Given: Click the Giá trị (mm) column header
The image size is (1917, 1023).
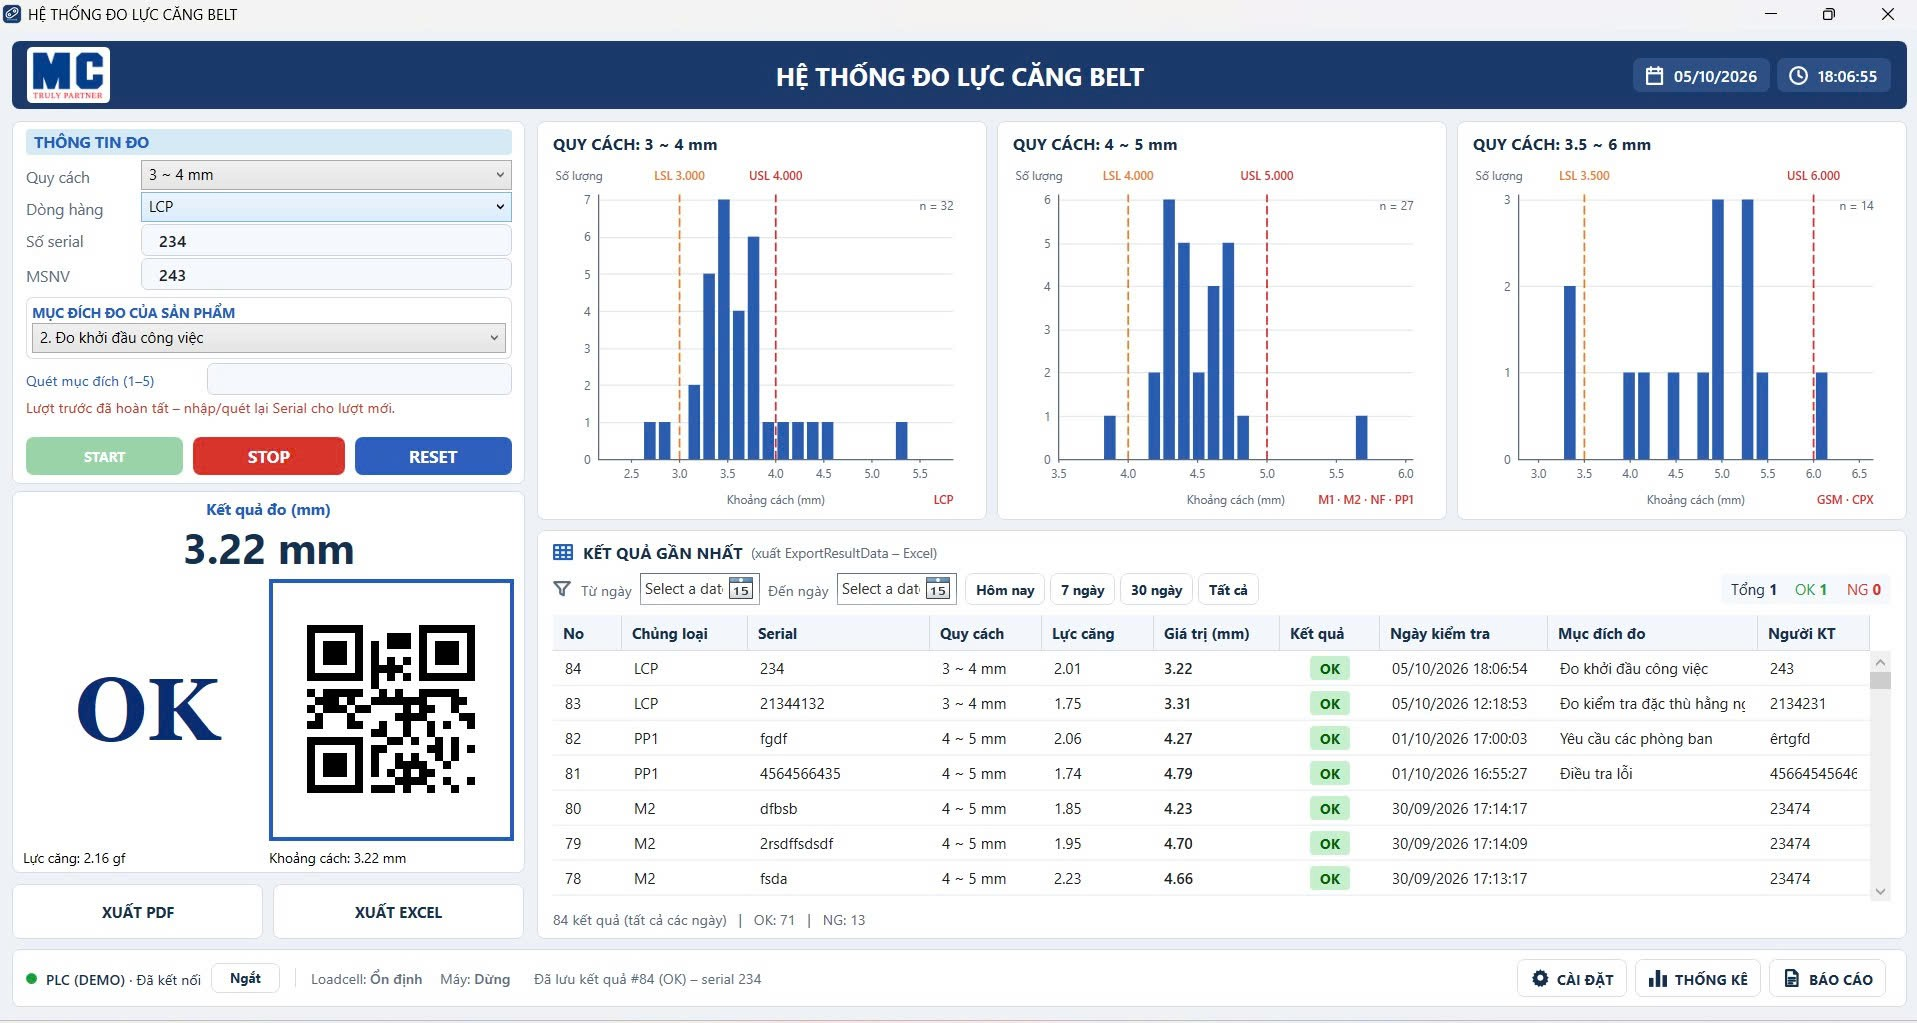Looking at the screenshot, I should pos(1214,633).
